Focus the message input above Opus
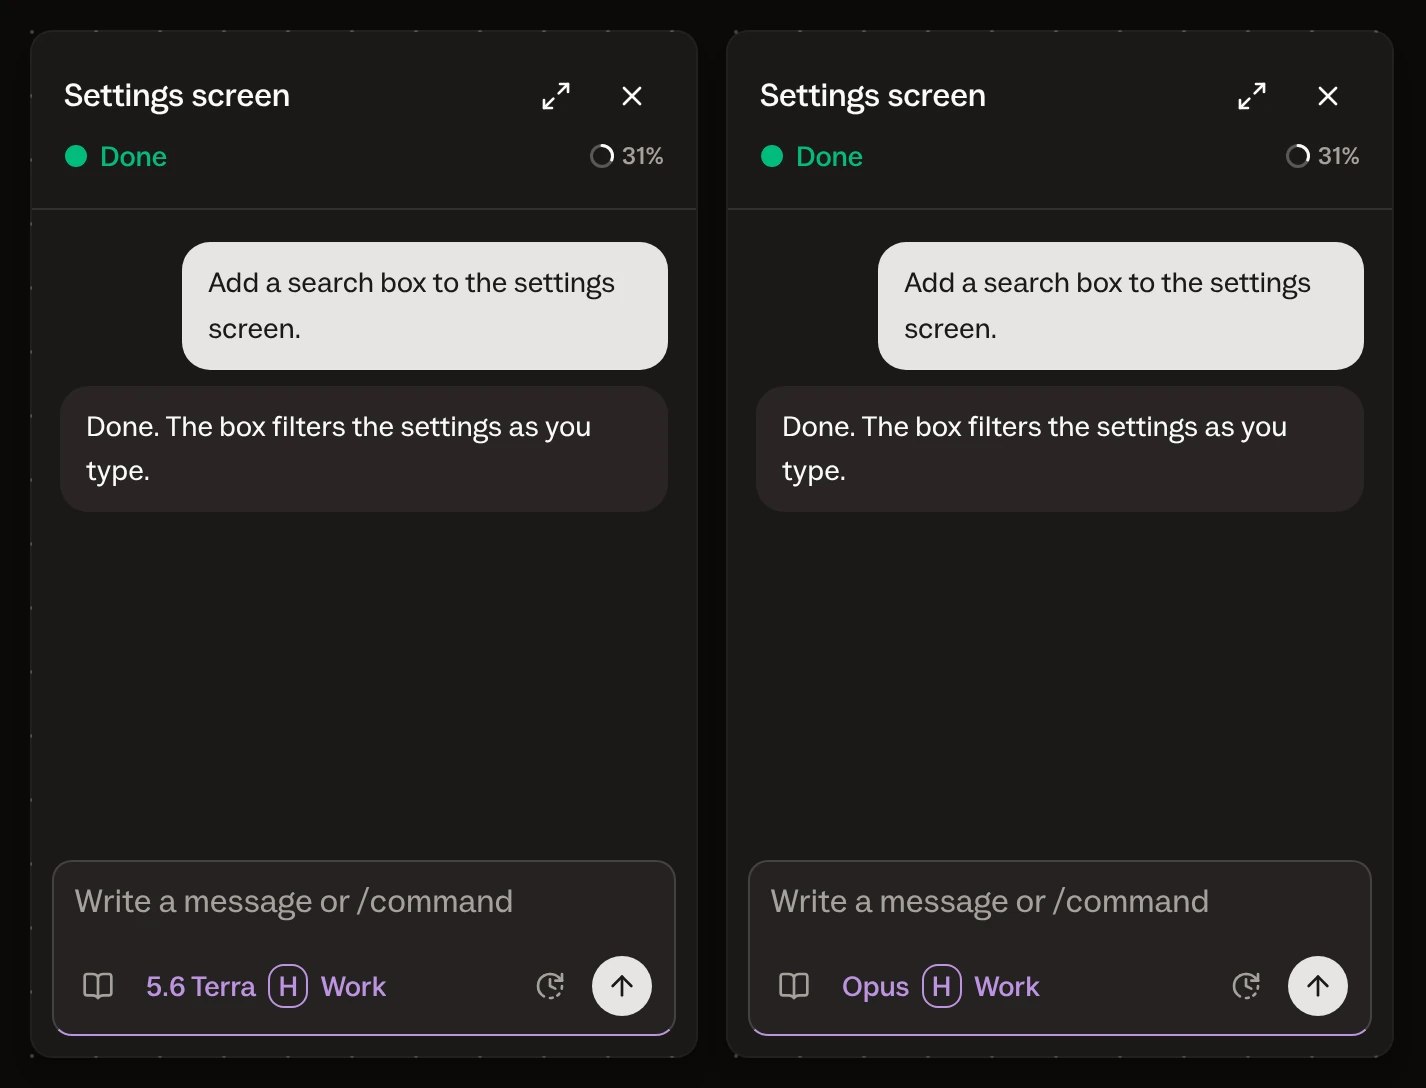The width and height of the screenshot is (1426, 1088). (x=1060, y=902)
